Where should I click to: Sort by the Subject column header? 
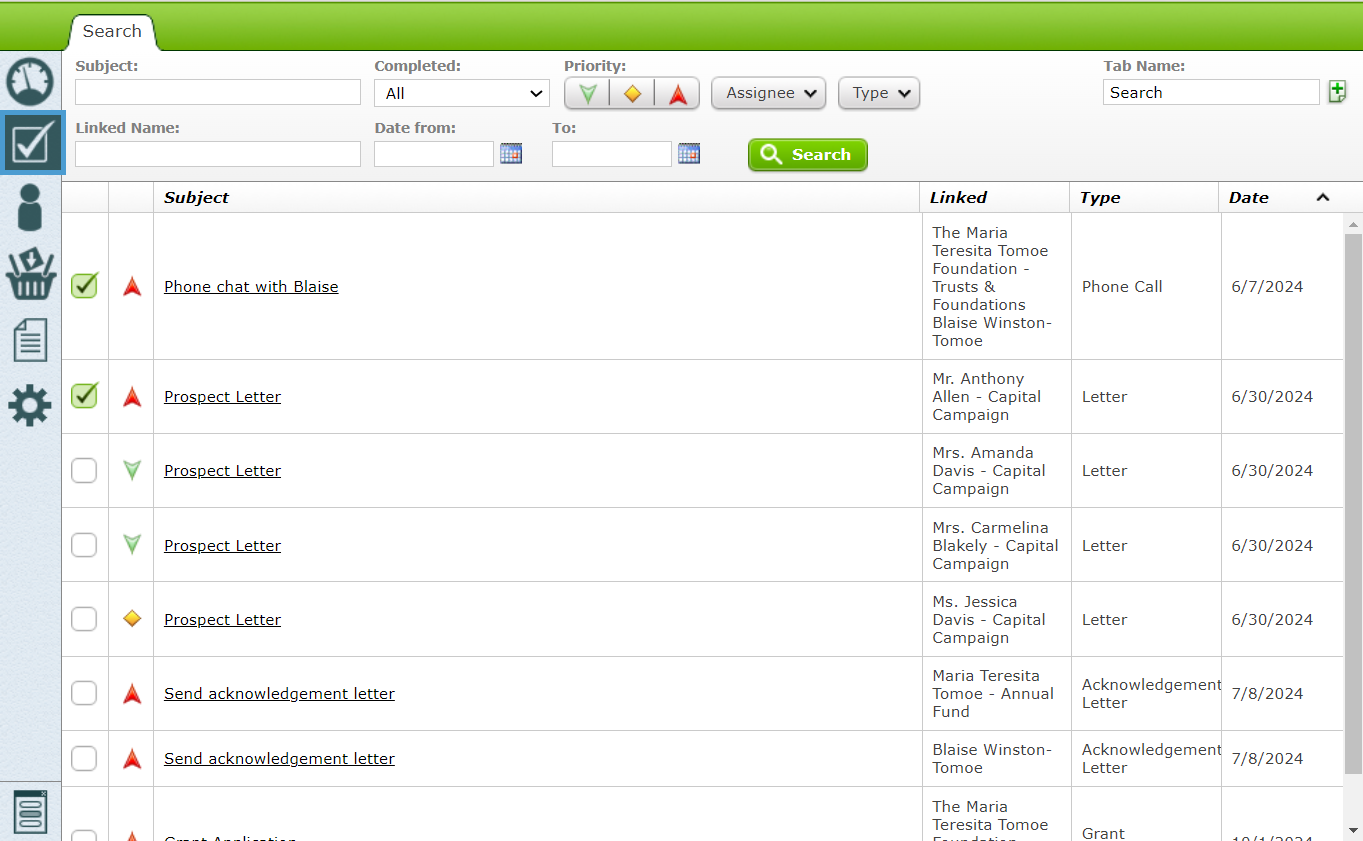tap(536, 197)
